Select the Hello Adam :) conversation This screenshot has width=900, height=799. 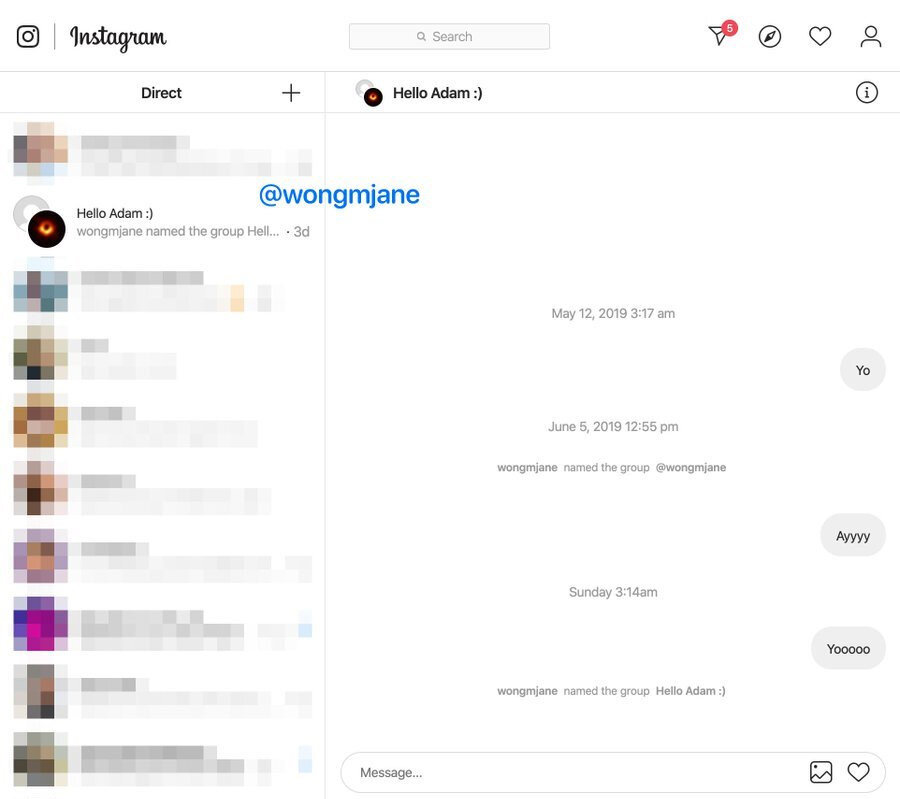pos(162,222)
